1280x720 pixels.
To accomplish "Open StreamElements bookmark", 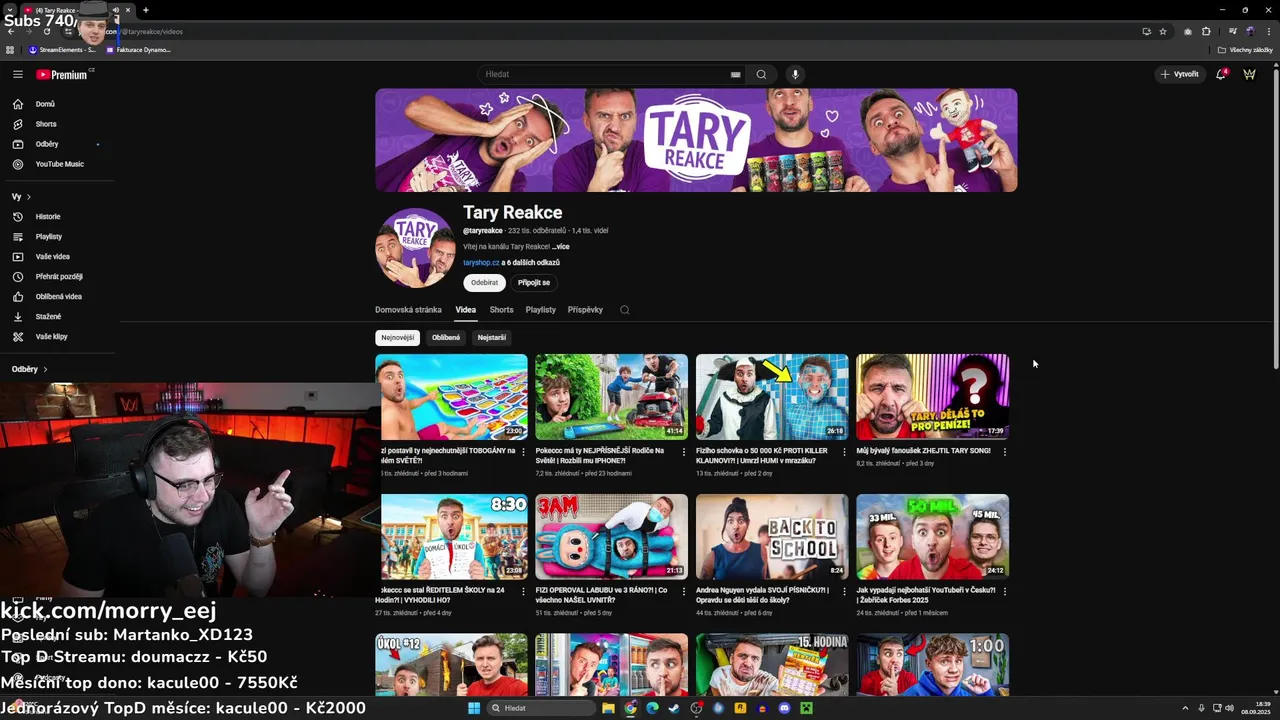I will coord(62,50).
